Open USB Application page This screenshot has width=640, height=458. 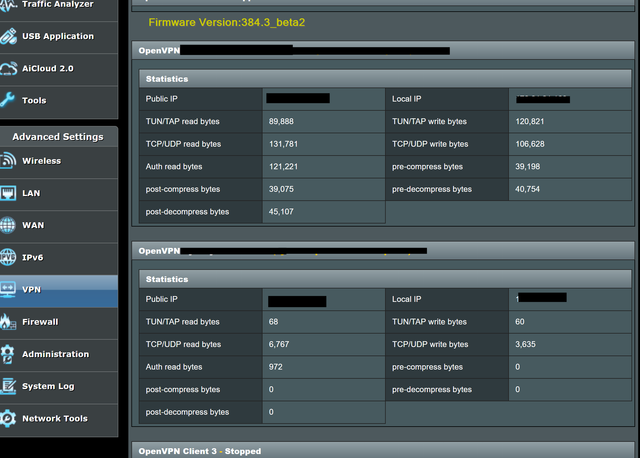tap(58, 36)
